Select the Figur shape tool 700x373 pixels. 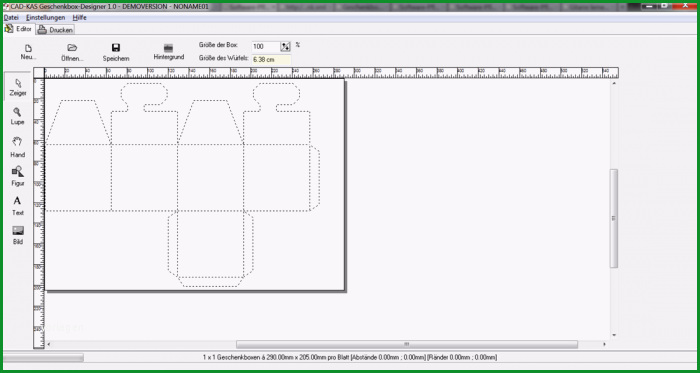coord(17,176)
